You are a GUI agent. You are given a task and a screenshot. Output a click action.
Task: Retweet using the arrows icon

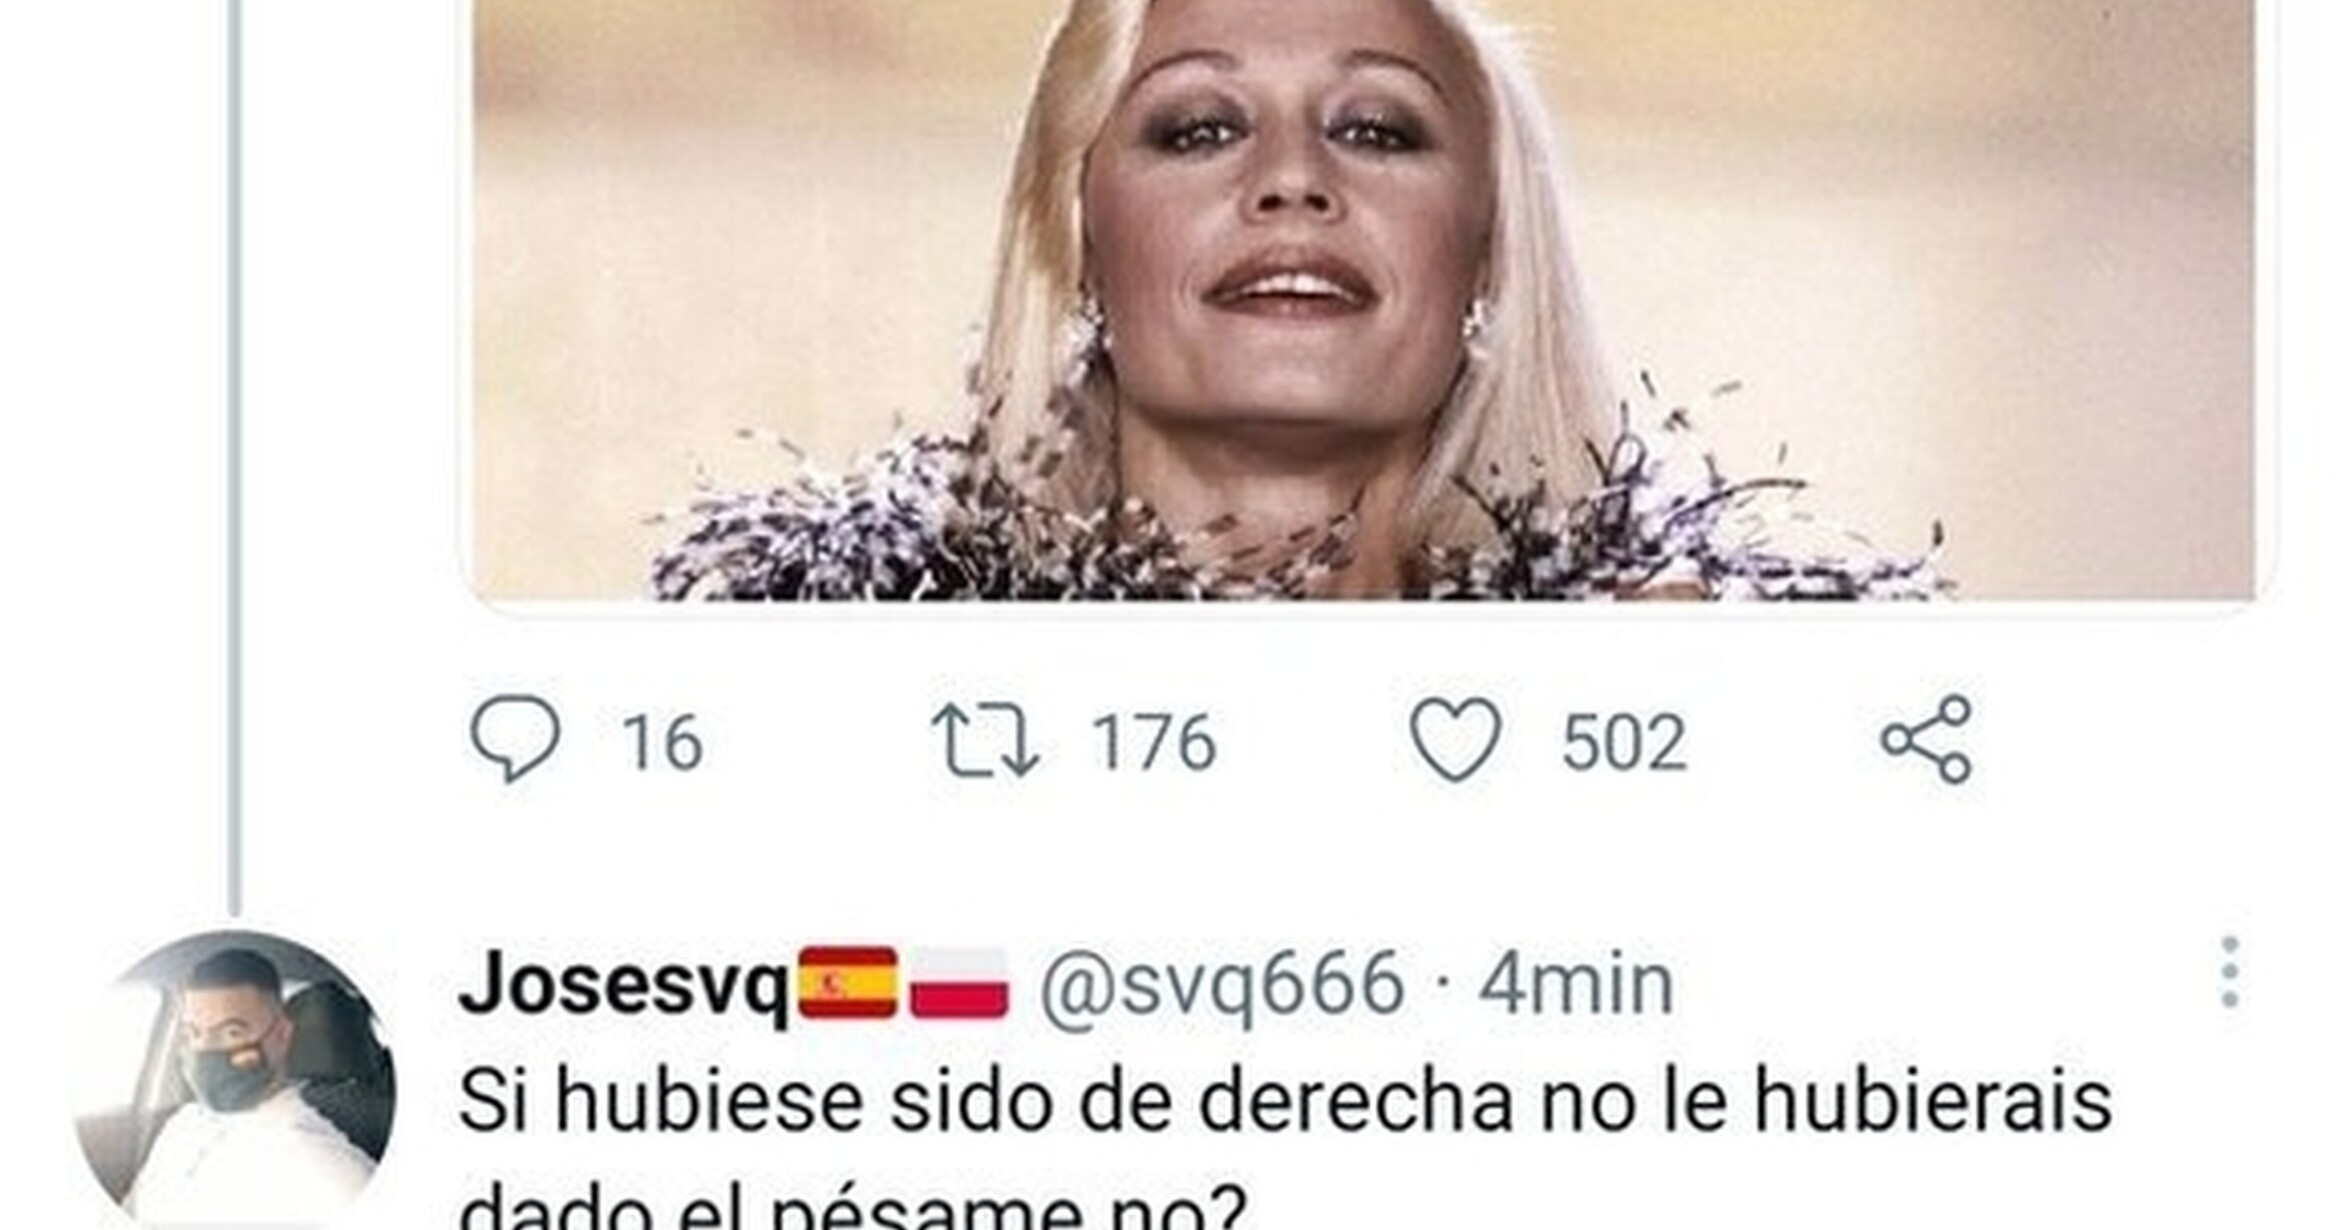pyautogui.click(x=986, y=741)
